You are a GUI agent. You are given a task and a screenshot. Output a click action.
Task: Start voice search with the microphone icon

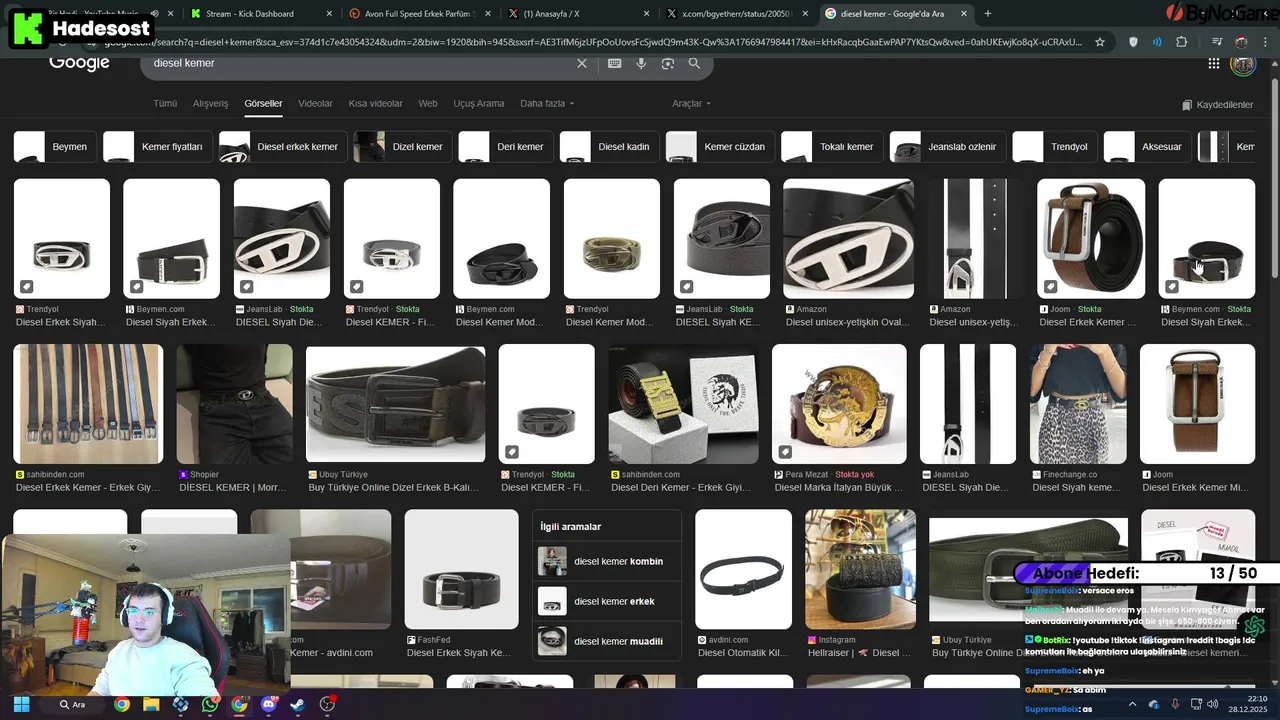point(641,63)
